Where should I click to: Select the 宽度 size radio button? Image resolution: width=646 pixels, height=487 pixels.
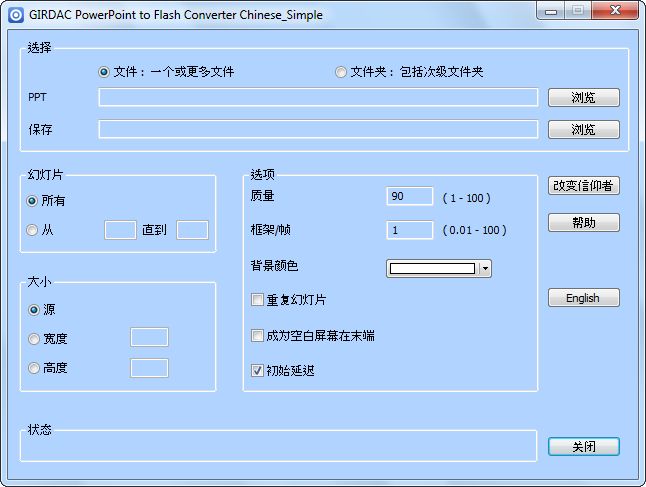(34, 339)
